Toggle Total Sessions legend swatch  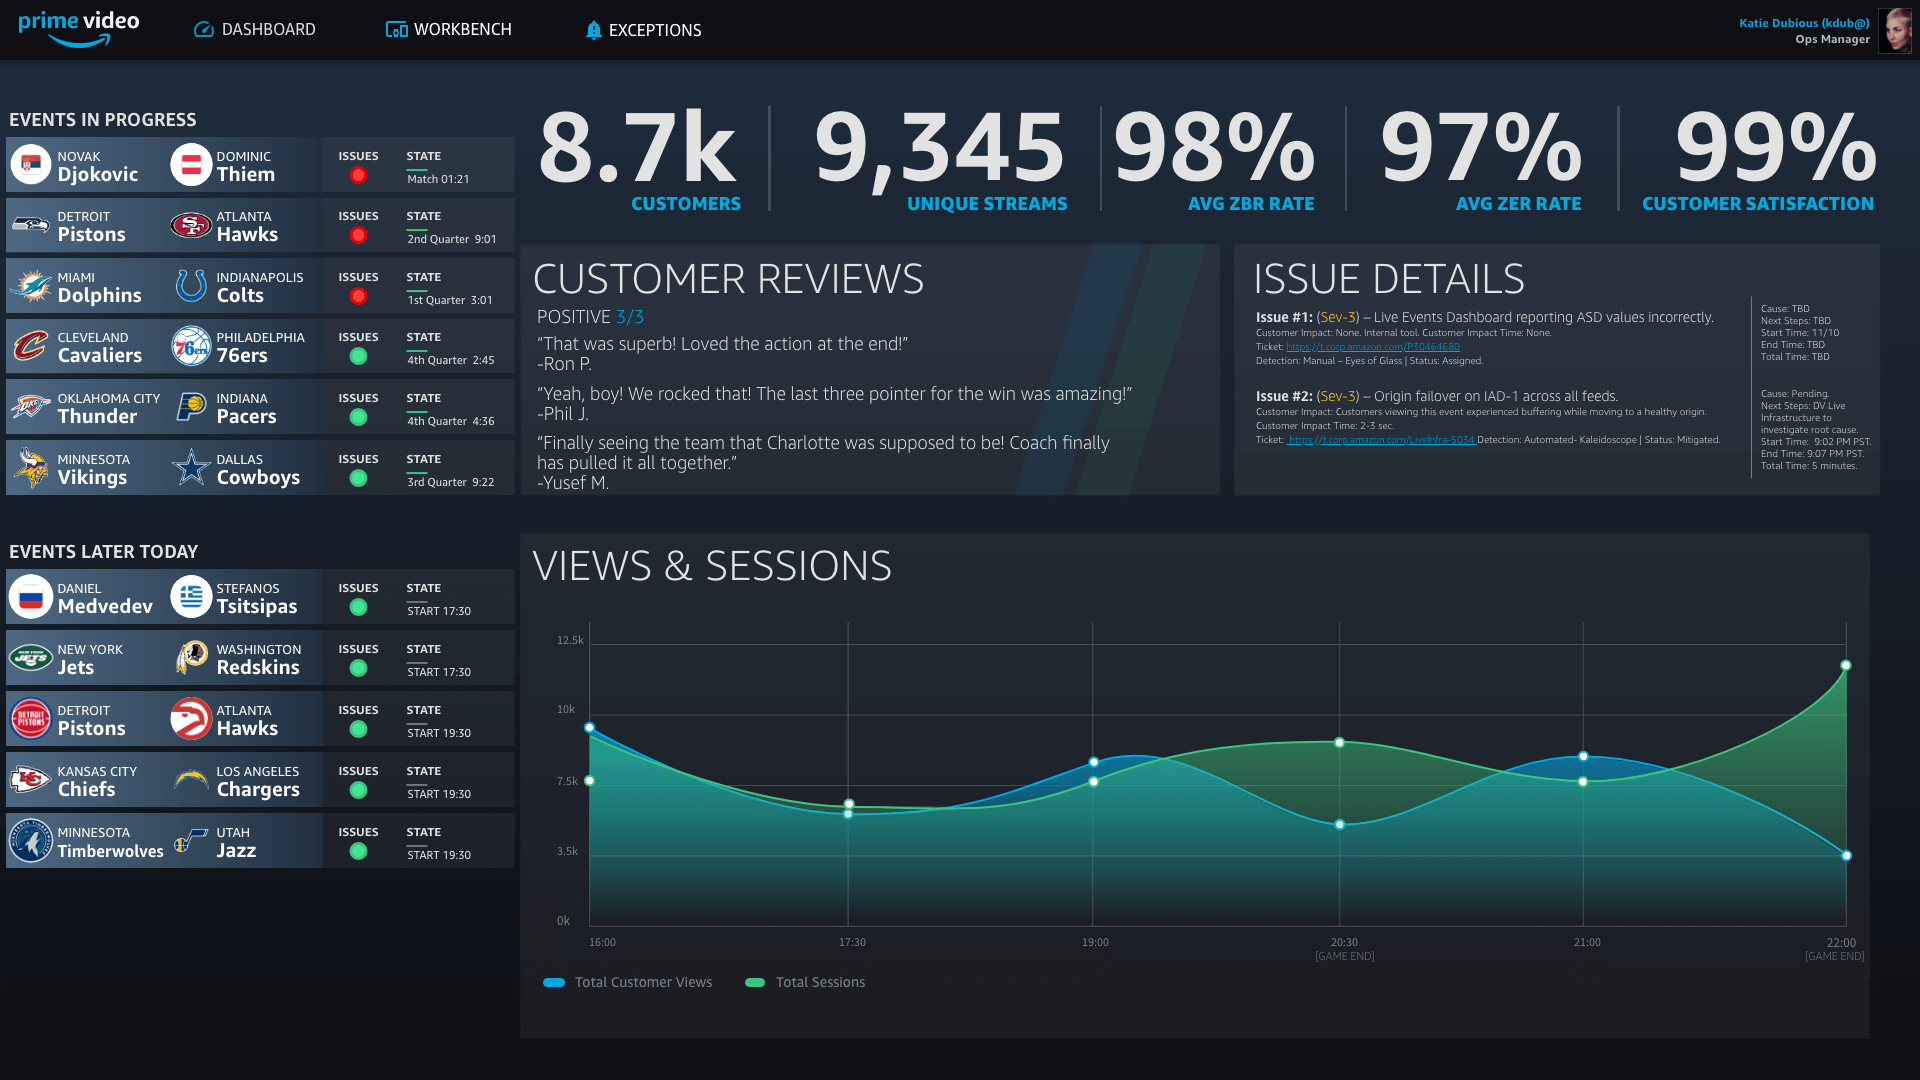click(x=755, y=983)
